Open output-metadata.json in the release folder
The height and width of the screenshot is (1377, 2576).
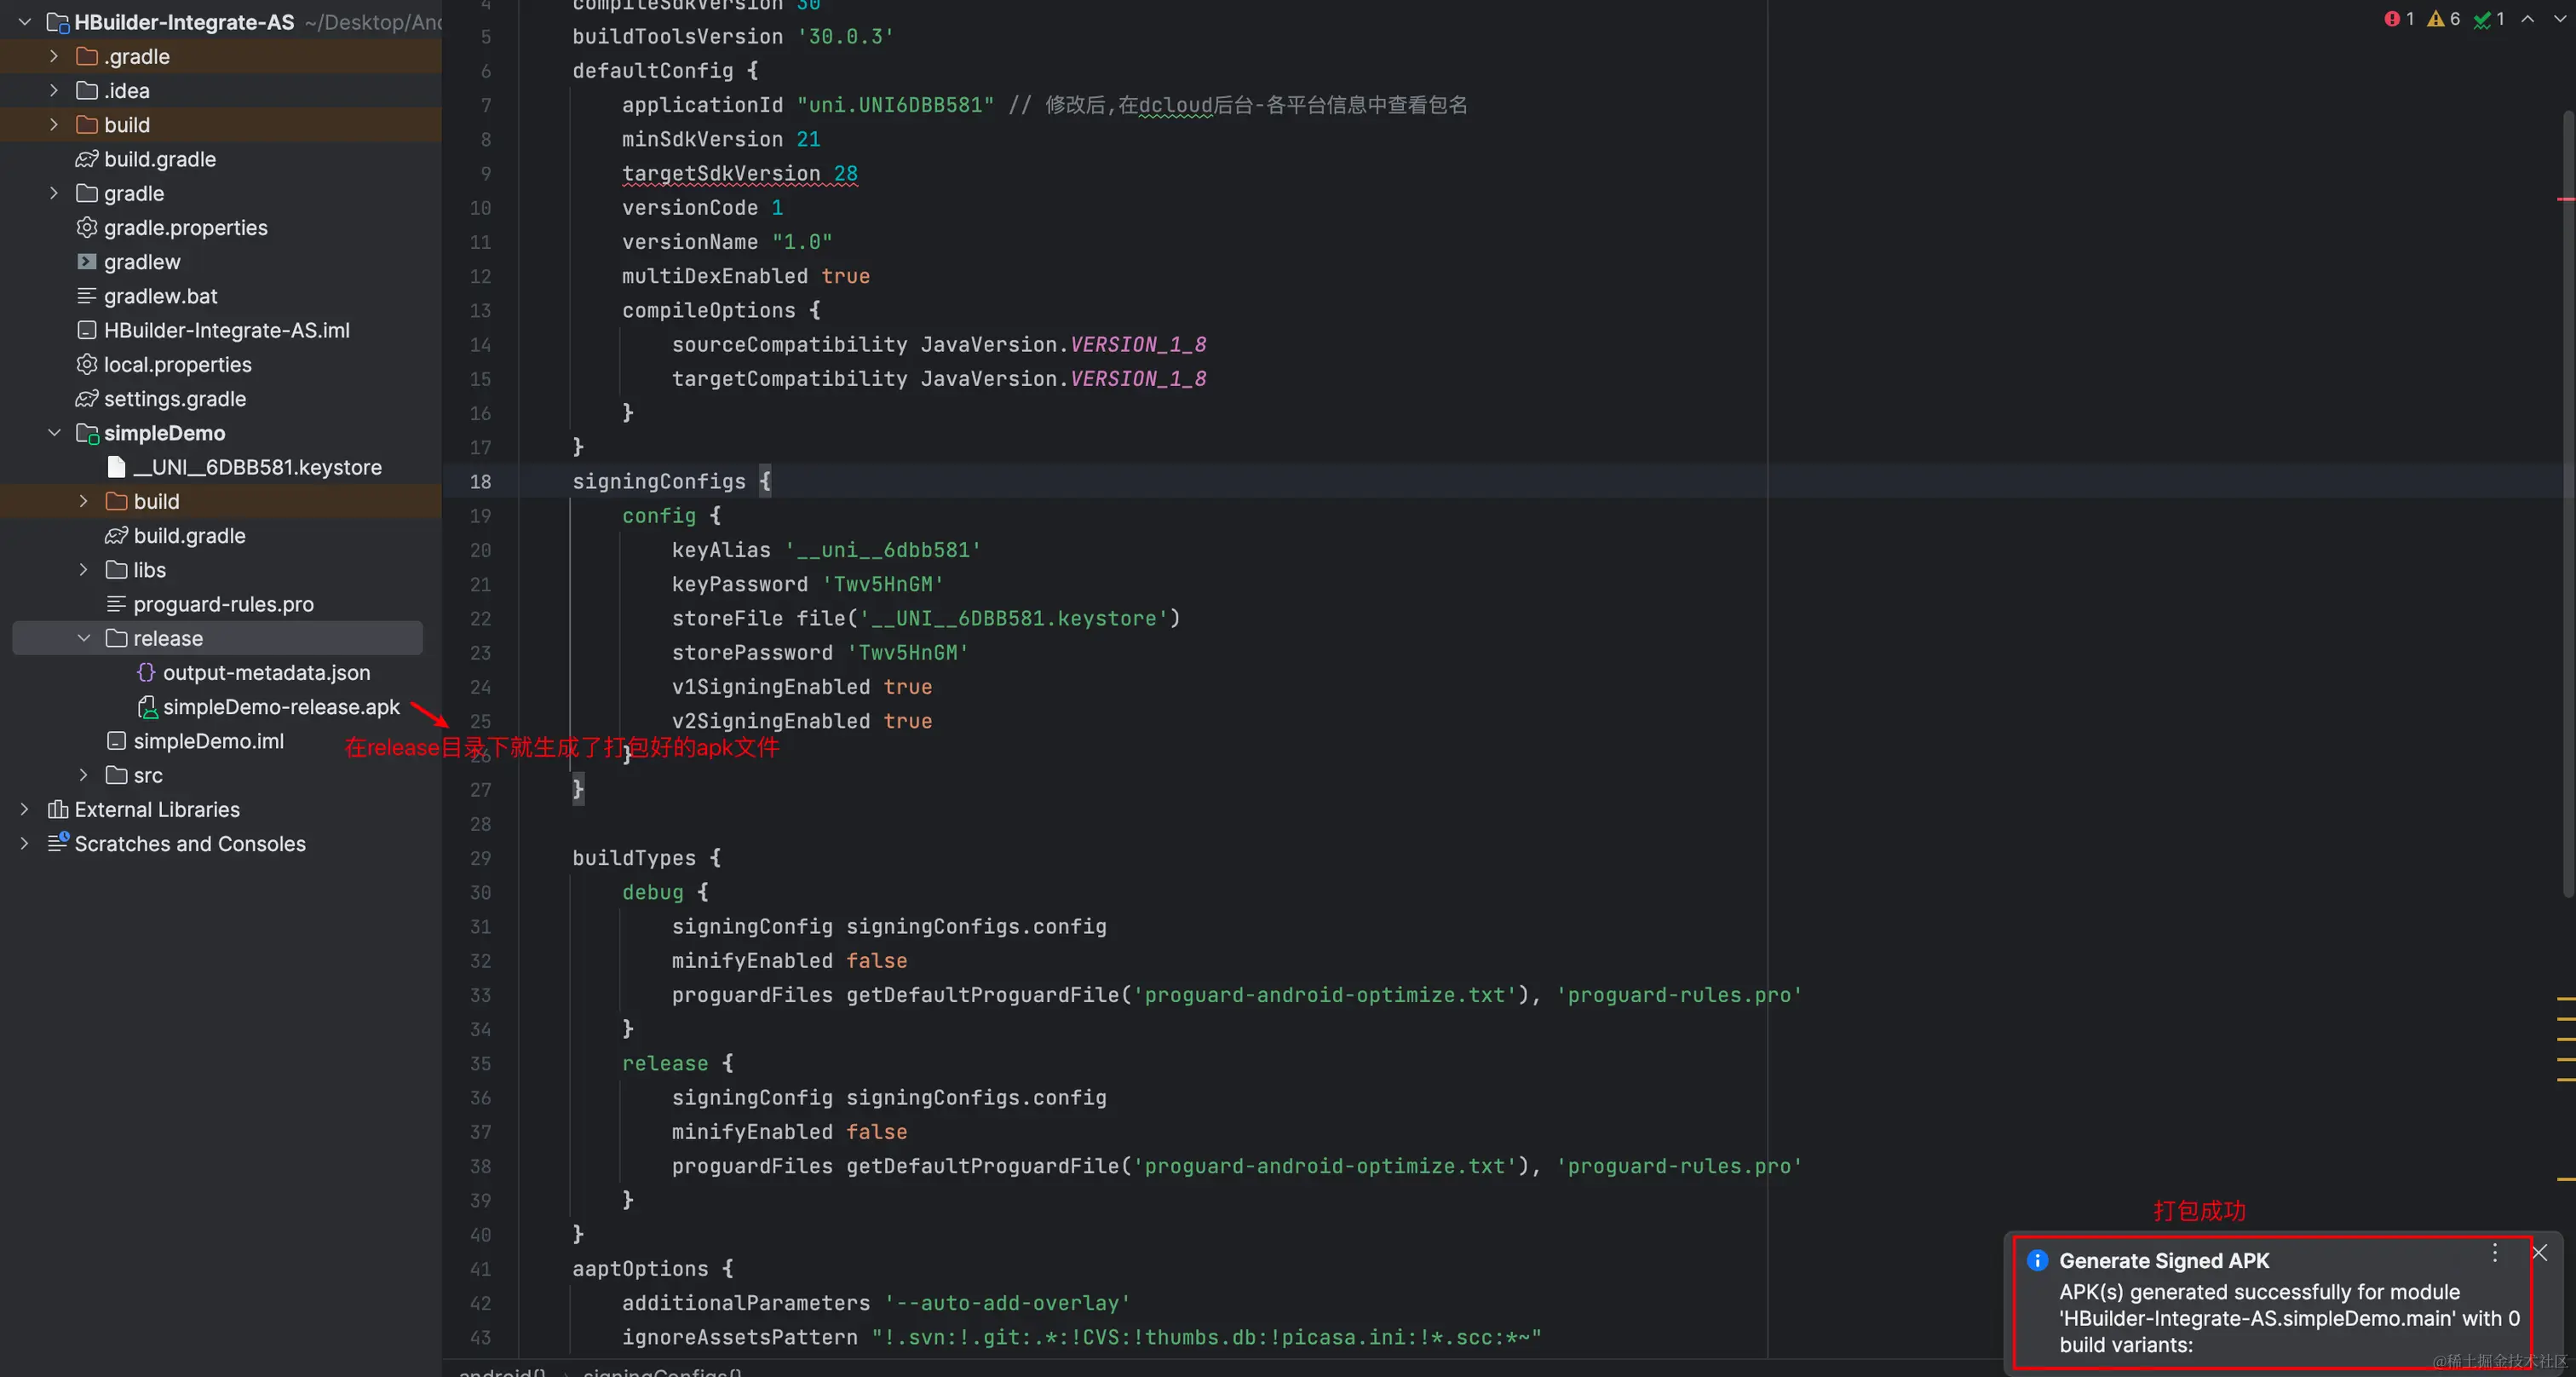click(x=266, y=673)
